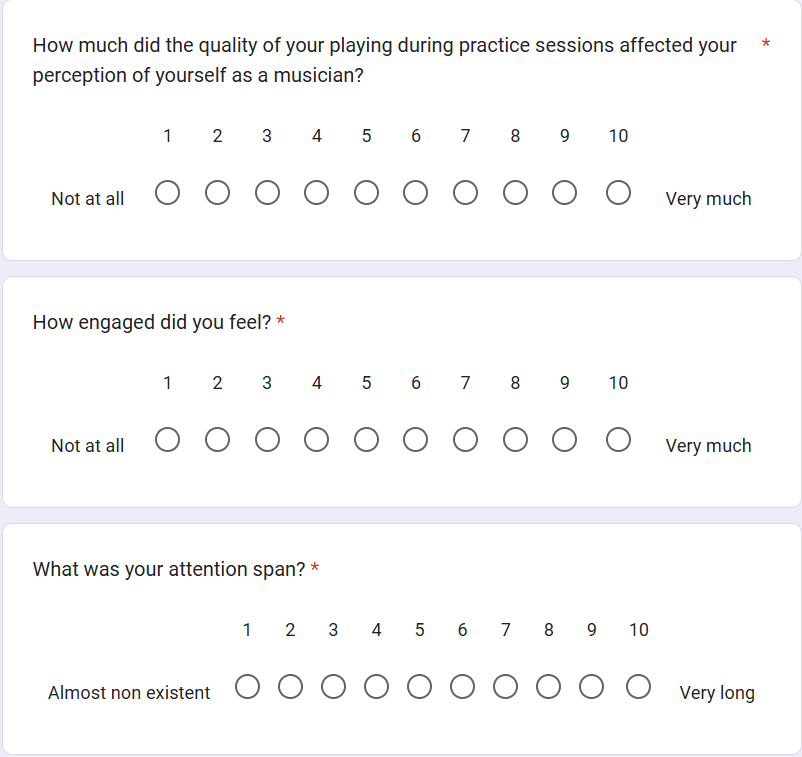
Task: Choose rating 7 for practice quality perception
Action: pyautogui.click(x=466, y=192)
